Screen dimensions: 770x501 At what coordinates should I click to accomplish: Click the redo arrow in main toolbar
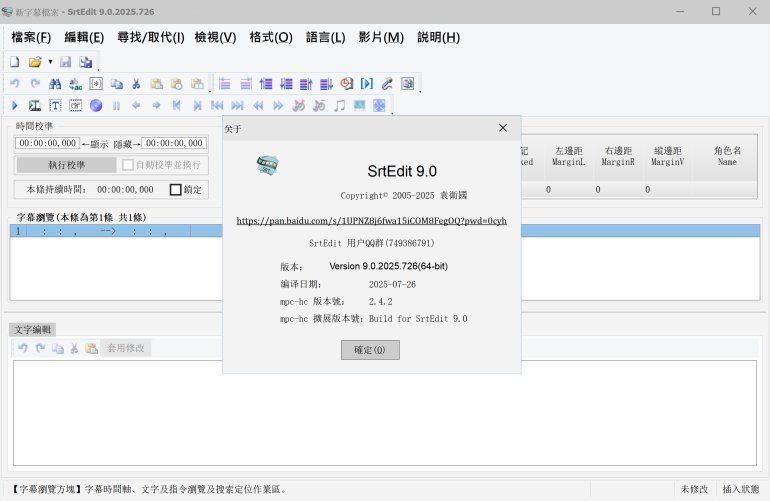[x=35, y=84]
